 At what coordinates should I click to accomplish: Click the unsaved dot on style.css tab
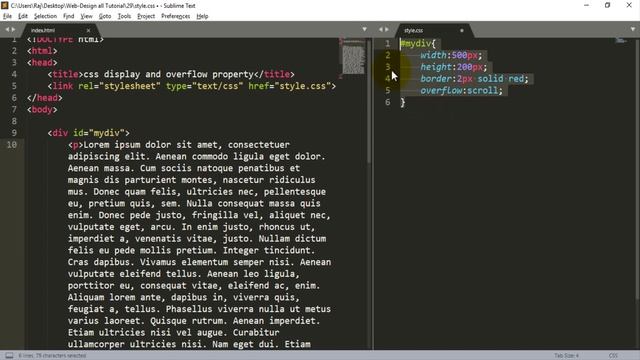(x=462, y=30)
